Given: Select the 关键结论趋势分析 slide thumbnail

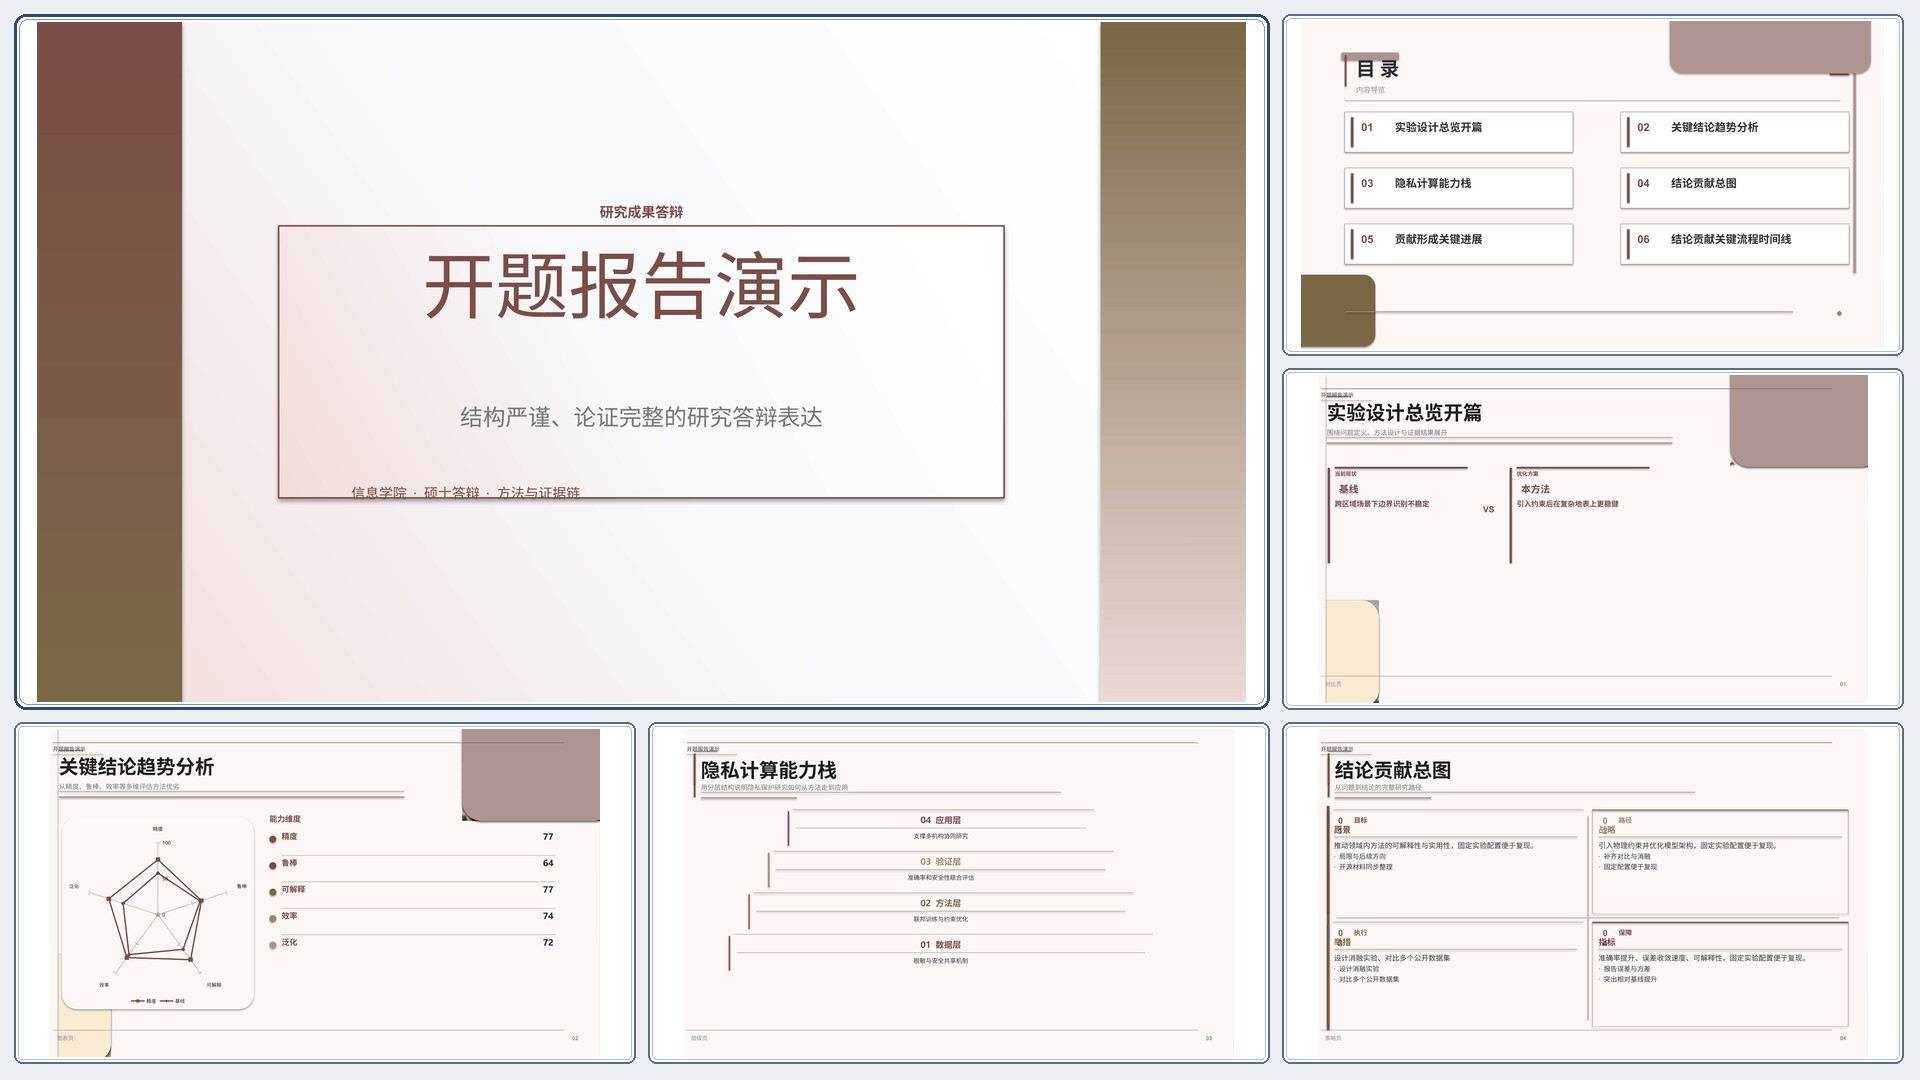Looking at the screenshot, I should coord(325,893).
